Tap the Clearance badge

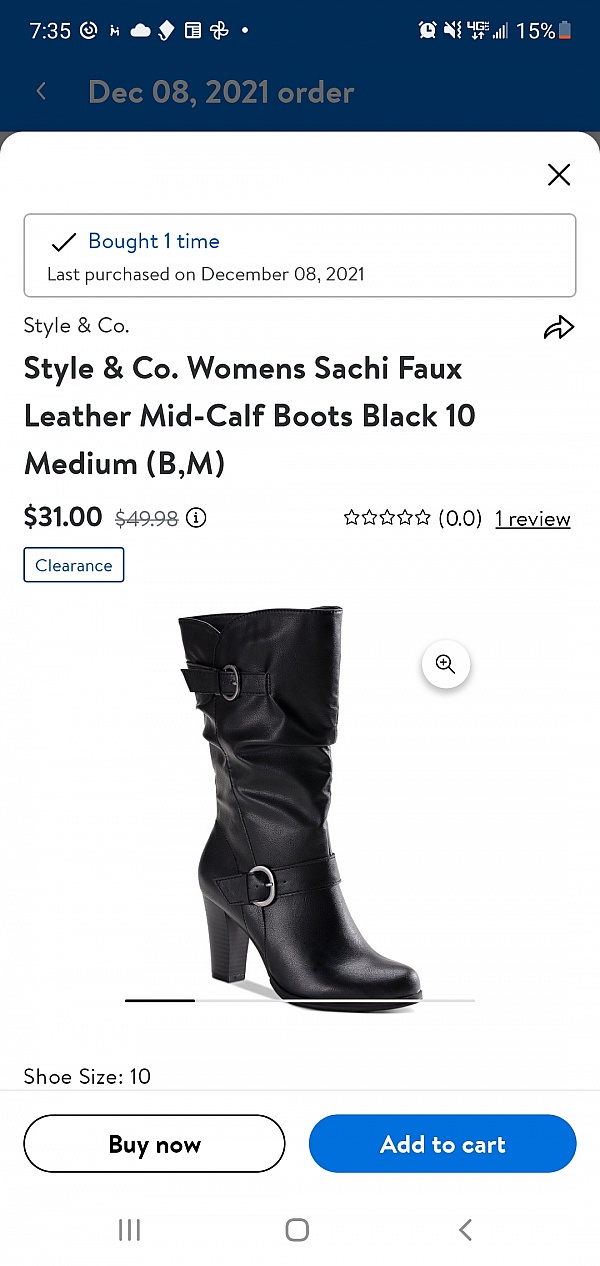tap(74, 565)
